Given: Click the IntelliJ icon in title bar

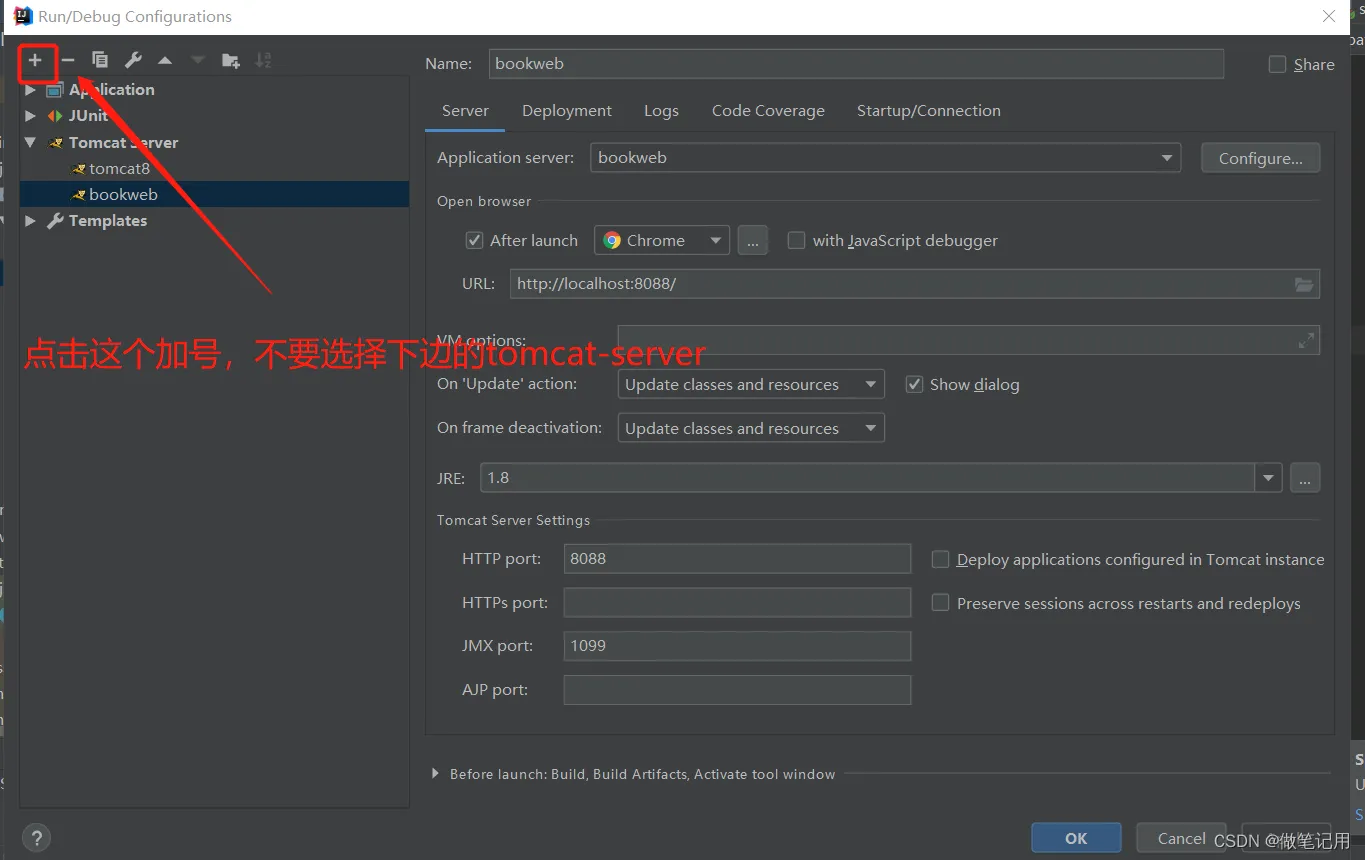Looking at the screenshot, I should [22, 16].
